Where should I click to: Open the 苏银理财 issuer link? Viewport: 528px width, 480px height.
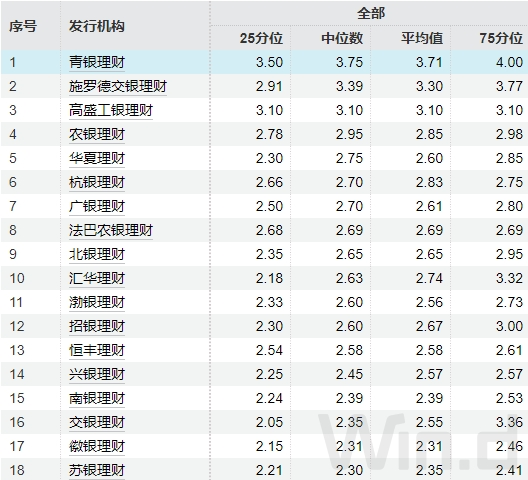click(x=97, y=470)
